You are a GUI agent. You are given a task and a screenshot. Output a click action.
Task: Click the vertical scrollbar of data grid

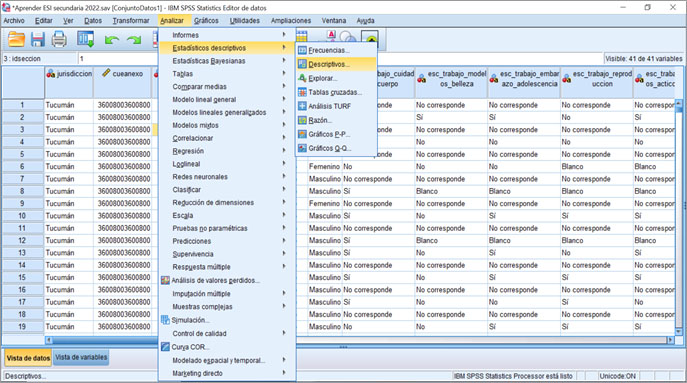click(679, 218)
